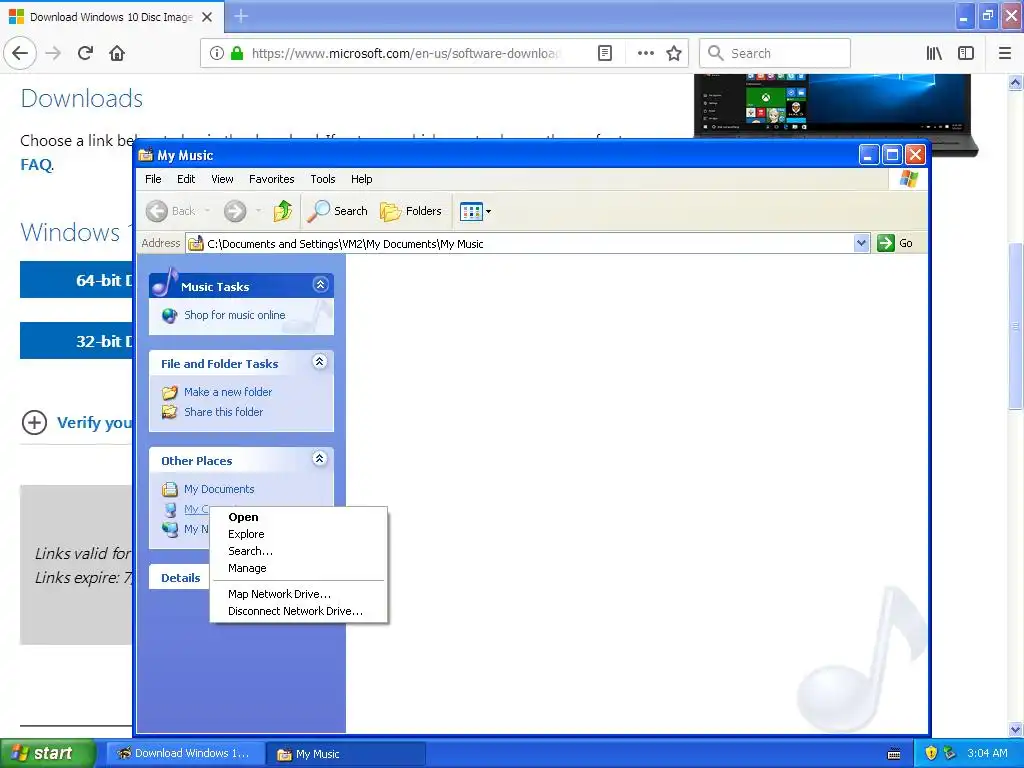Expand the Verify your download section
Screen dimensions: 1024x768
click(x=77, y=423)
